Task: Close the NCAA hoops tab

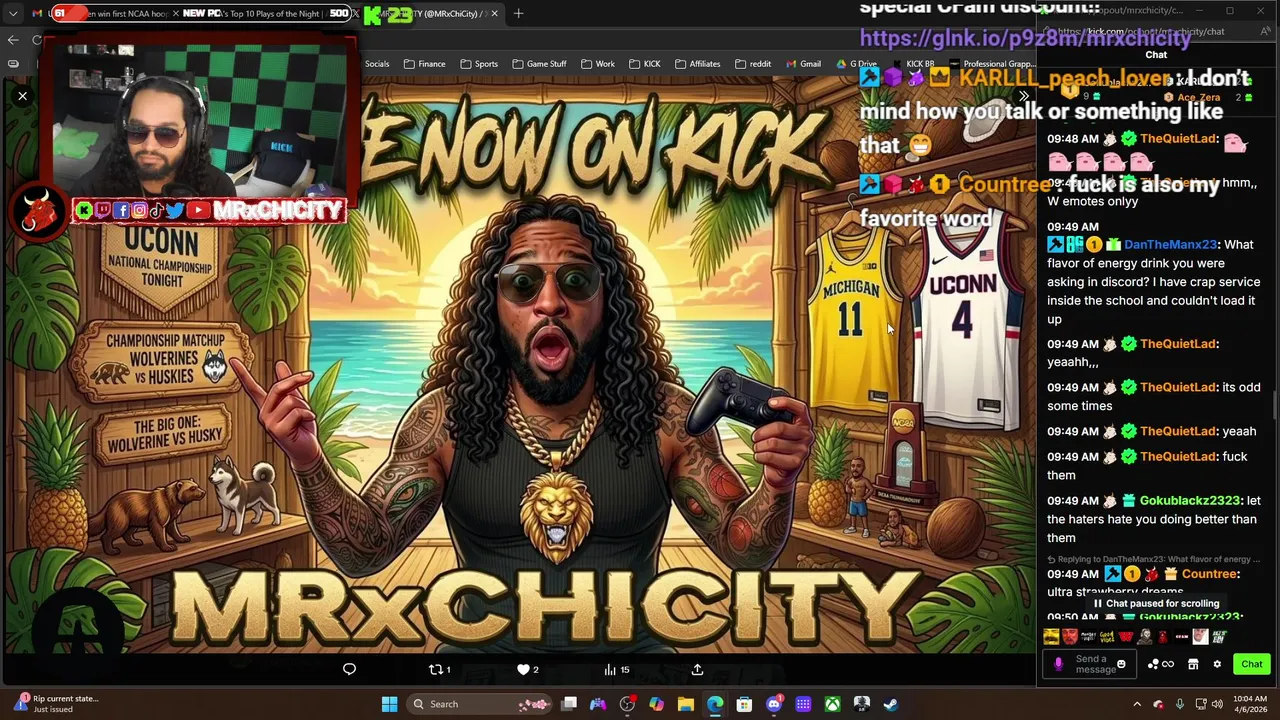Action: [174, 13]
